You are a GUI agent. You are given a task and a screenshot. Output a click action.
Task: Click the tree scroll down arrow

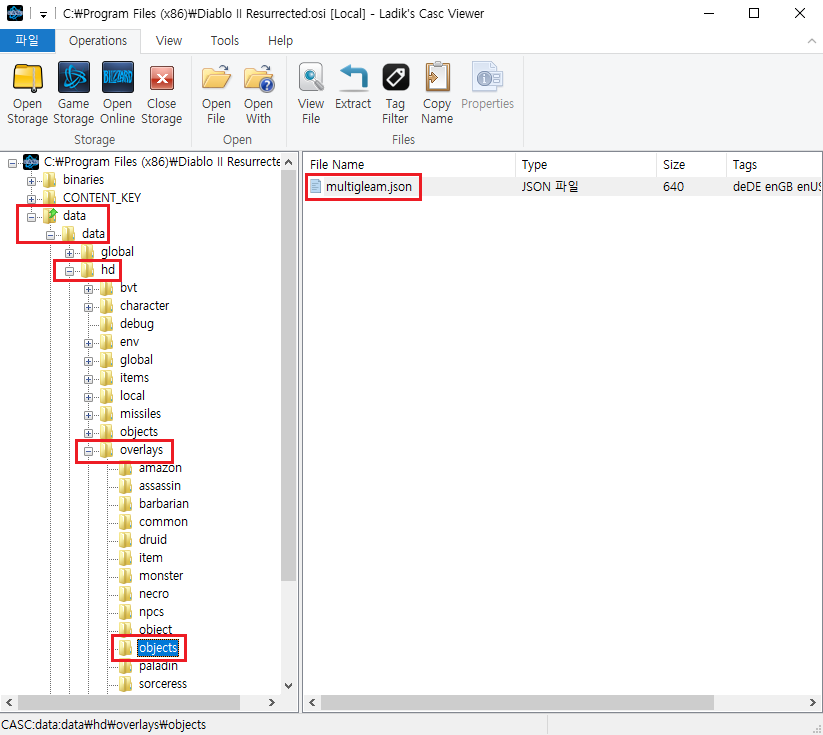point(289,685)
